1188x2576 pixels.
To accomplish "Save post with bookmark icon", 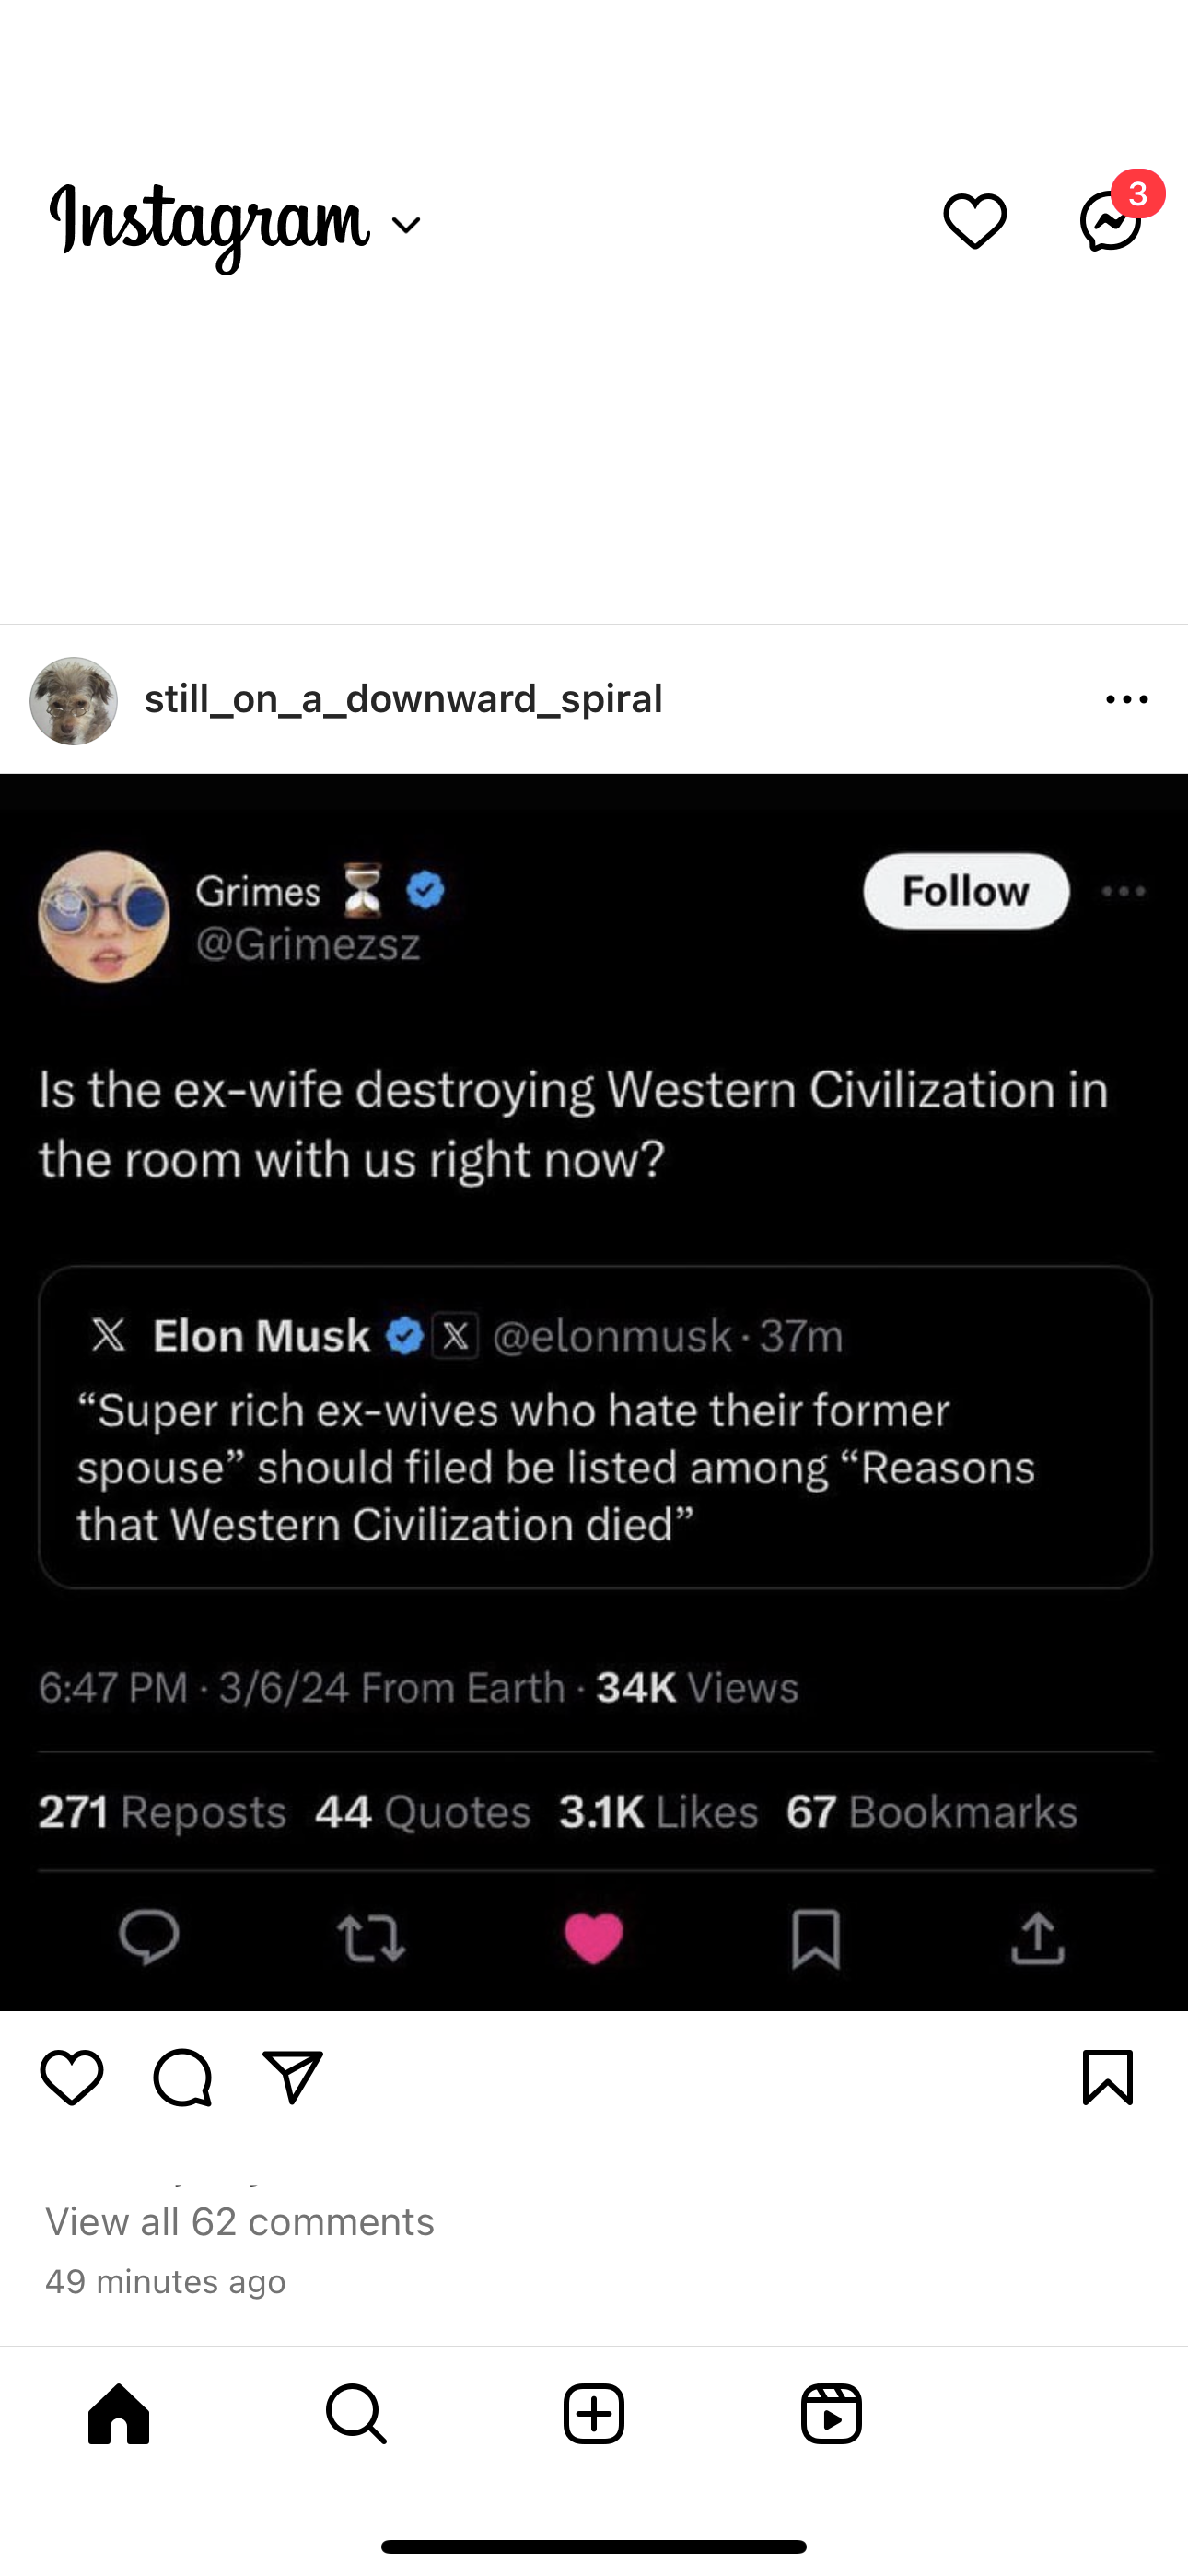I will tap(1107, 2077).
